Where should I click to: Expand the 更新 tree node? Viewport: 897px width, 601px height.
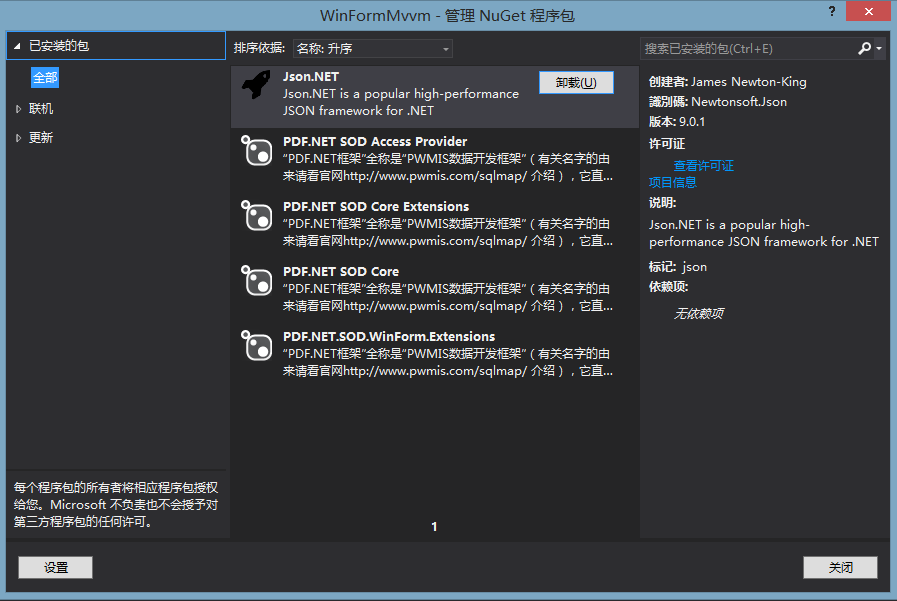[x=18, y=138]
